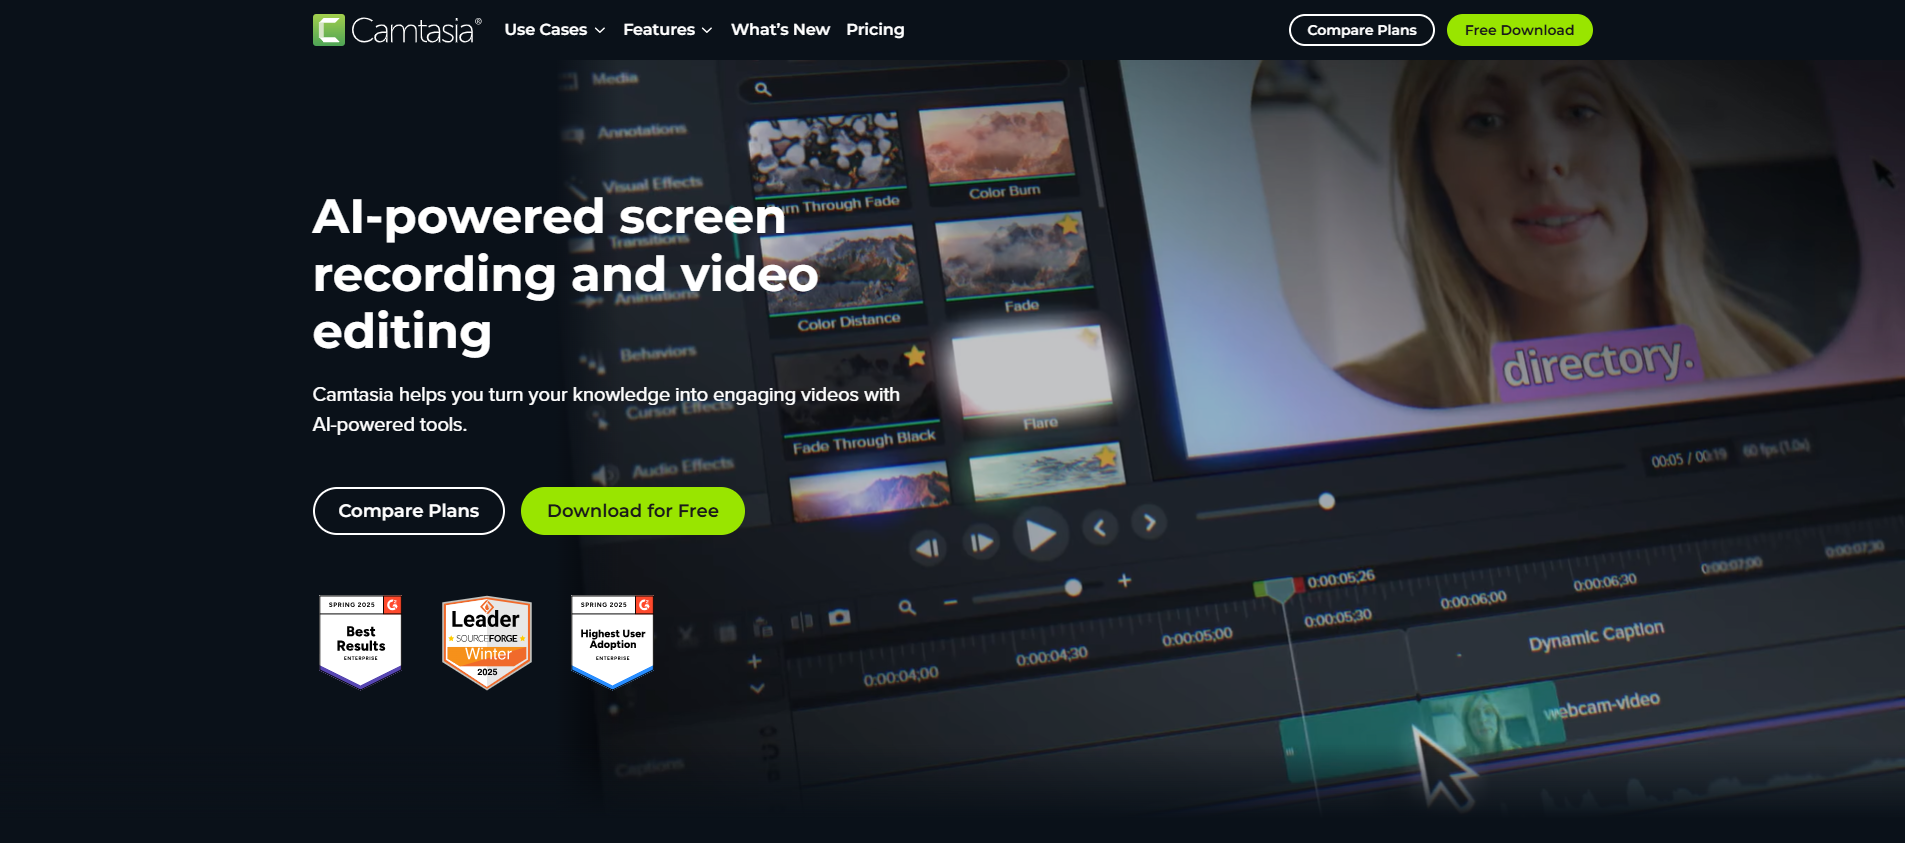Click the Camtasia logo in the header
Screen dimensions: 1905x843
[397, 30]
